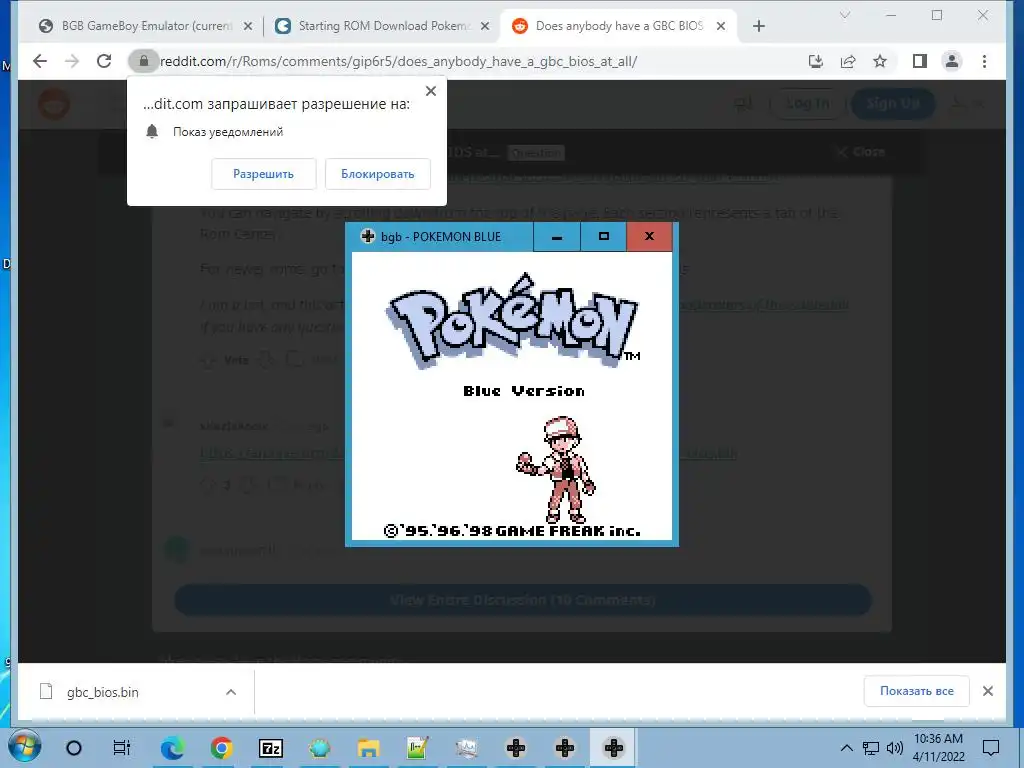Click the dimmed reddit Sign Up button

click(x=893, y=103)
